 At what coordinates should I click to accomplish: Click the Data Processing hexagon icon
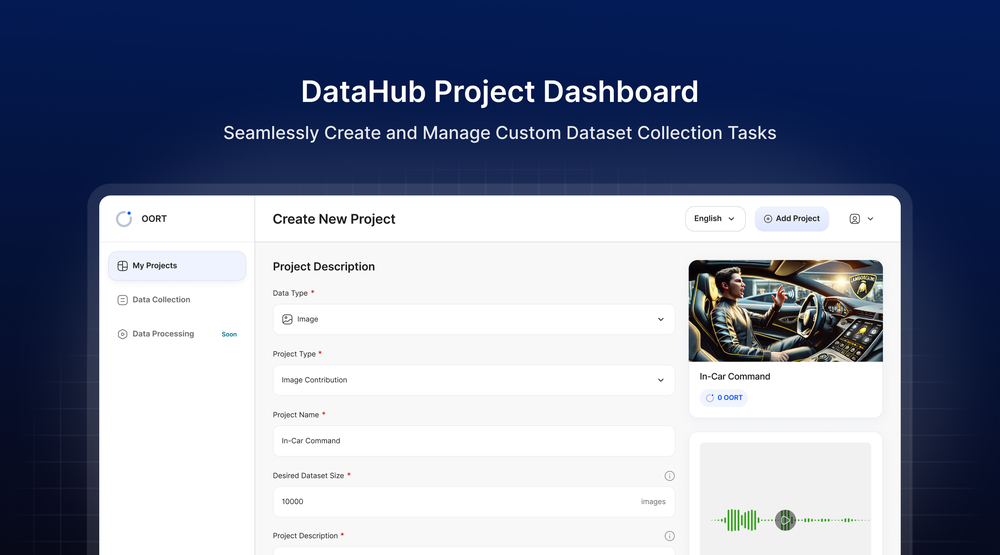click(x=122, y=334)
